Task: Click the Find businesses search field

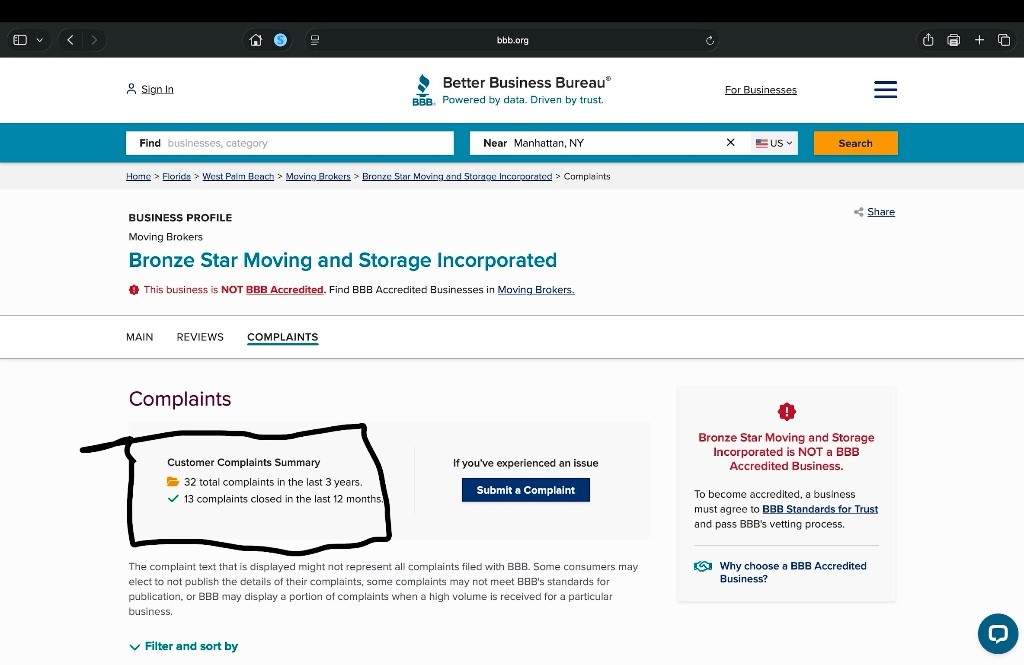Action: click(290, 143)
